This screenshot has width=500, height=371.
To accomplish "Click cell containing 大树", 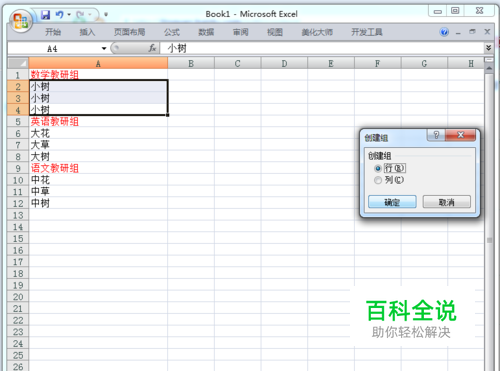I will (98, 157).
